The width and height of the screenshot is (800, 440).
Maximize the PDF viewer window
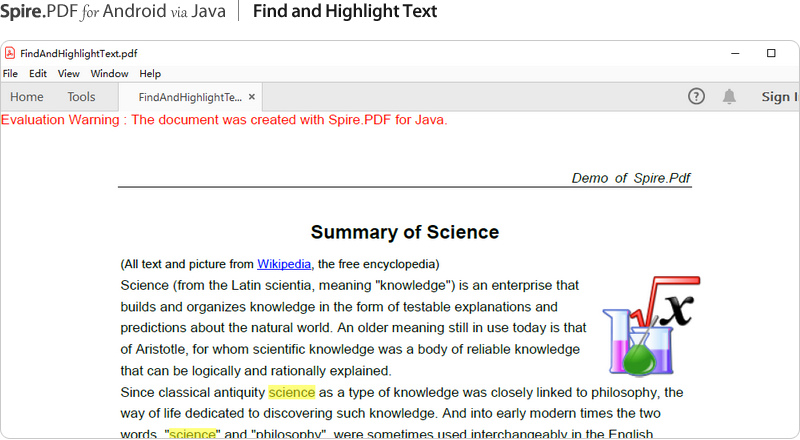click(771, 53)
